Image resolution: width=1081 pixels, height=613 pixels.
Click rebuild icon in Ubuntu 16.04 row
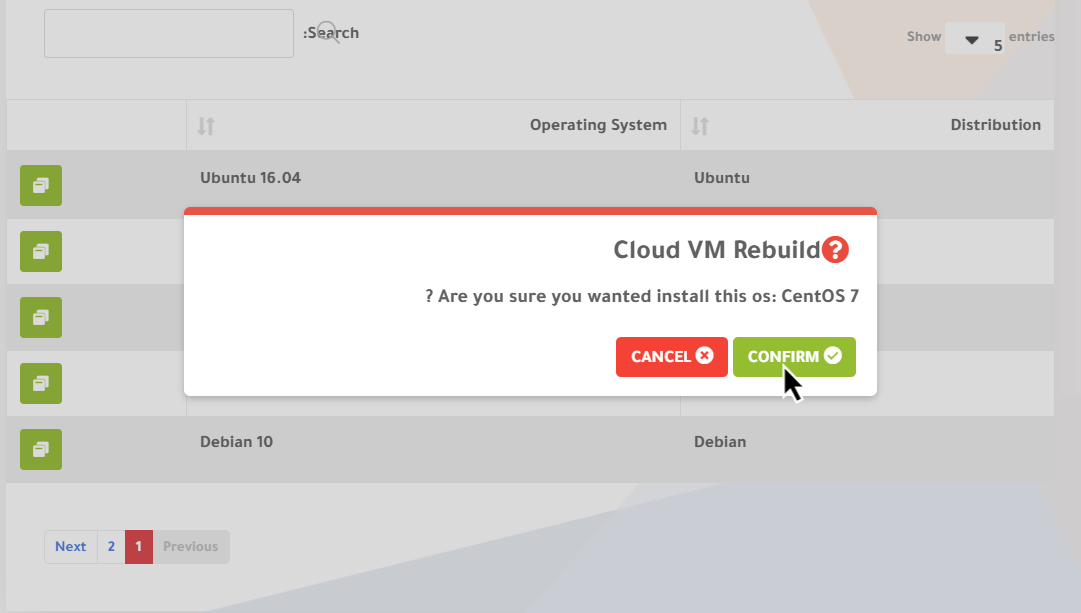pyautogui.click(x=41, y=185)
